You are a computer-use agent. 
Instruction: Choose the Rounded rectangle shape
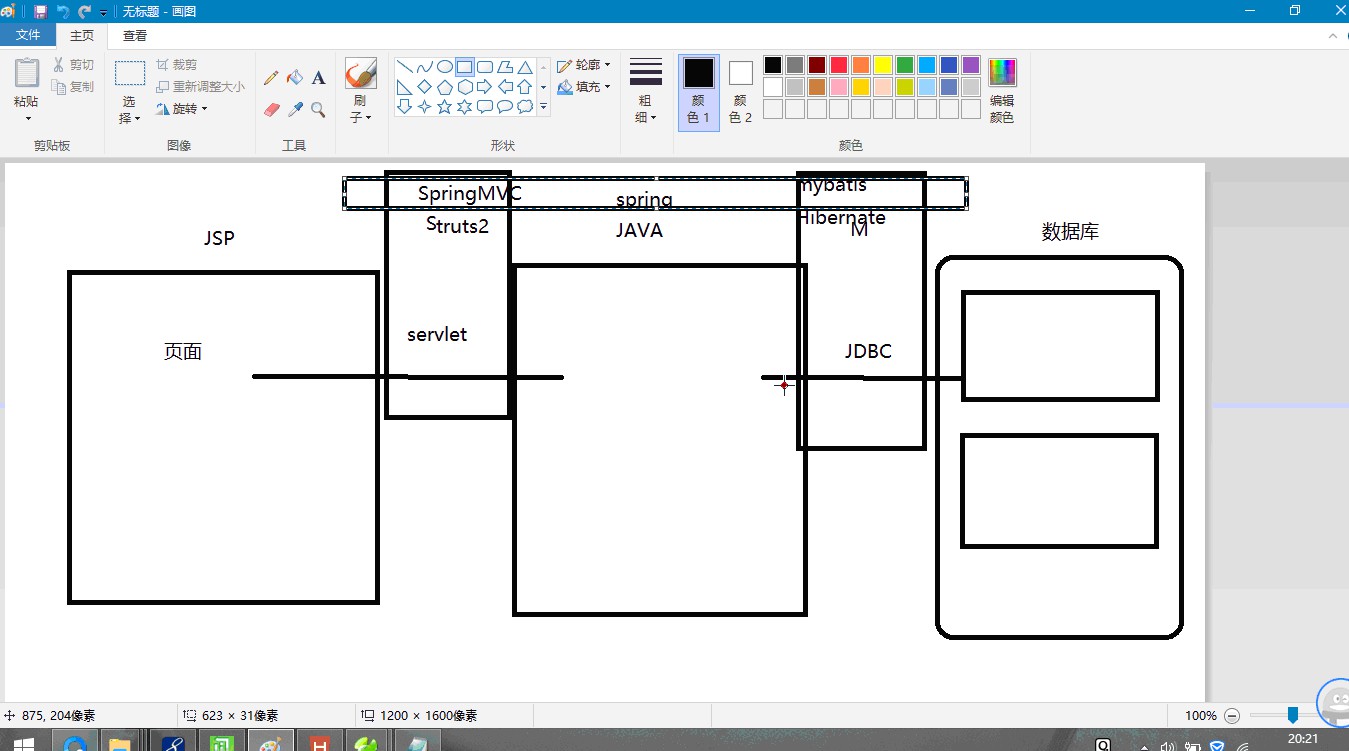tap(484, 68)
